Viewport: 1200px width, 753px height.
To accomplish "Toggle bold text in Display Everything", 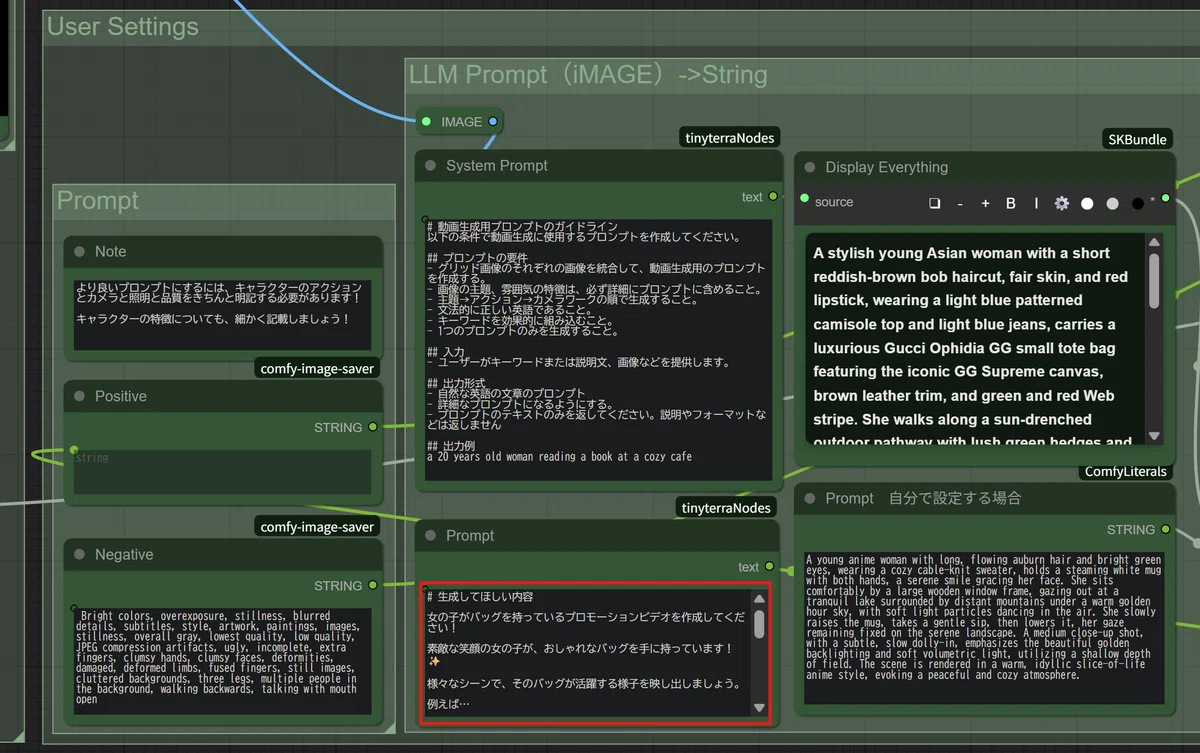I will [x=1011, y=203].
